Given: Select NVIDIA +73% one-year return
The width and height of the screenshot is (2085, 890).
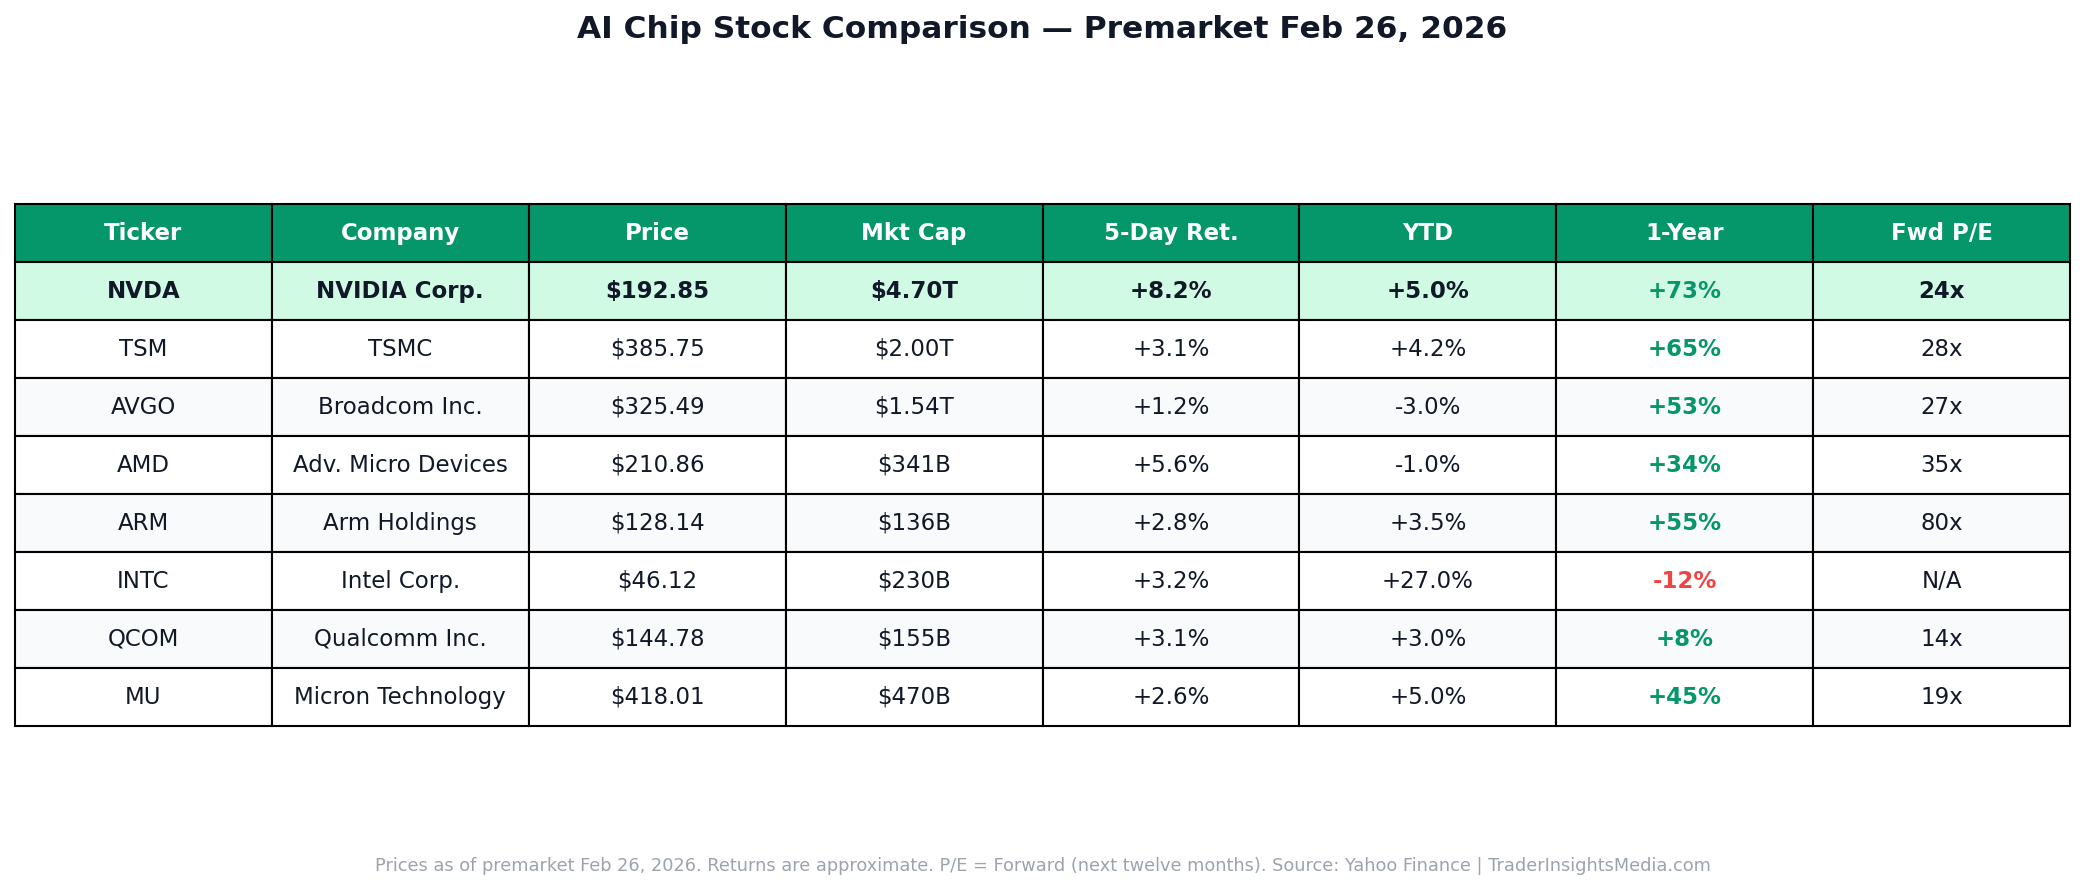Looking at the screenshot, I should click(1684, 291).
